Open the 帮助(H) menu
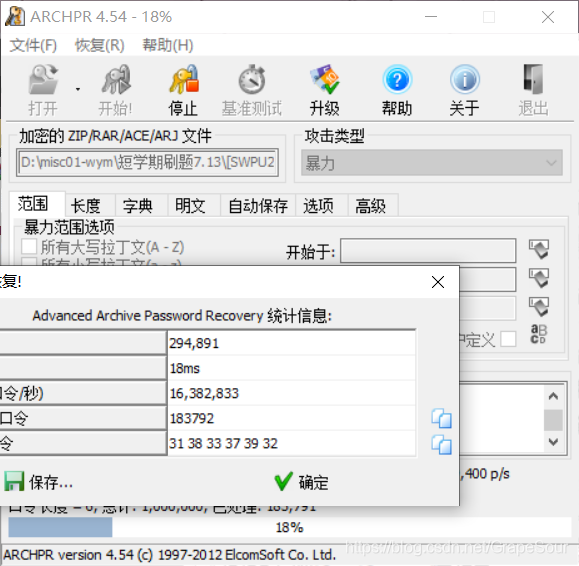Image resolution: width=579 pixels, height=566 pixels. click(168, 45)
